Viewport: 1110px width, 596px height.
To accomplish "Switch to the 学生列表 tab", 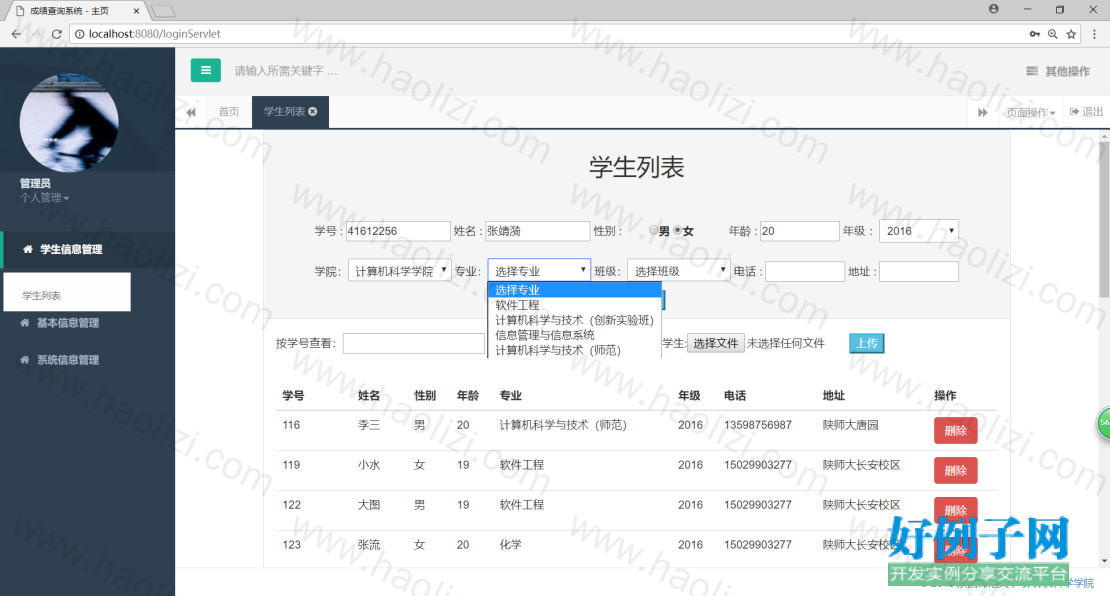I will pyautogui.click(x=285, y=112).
